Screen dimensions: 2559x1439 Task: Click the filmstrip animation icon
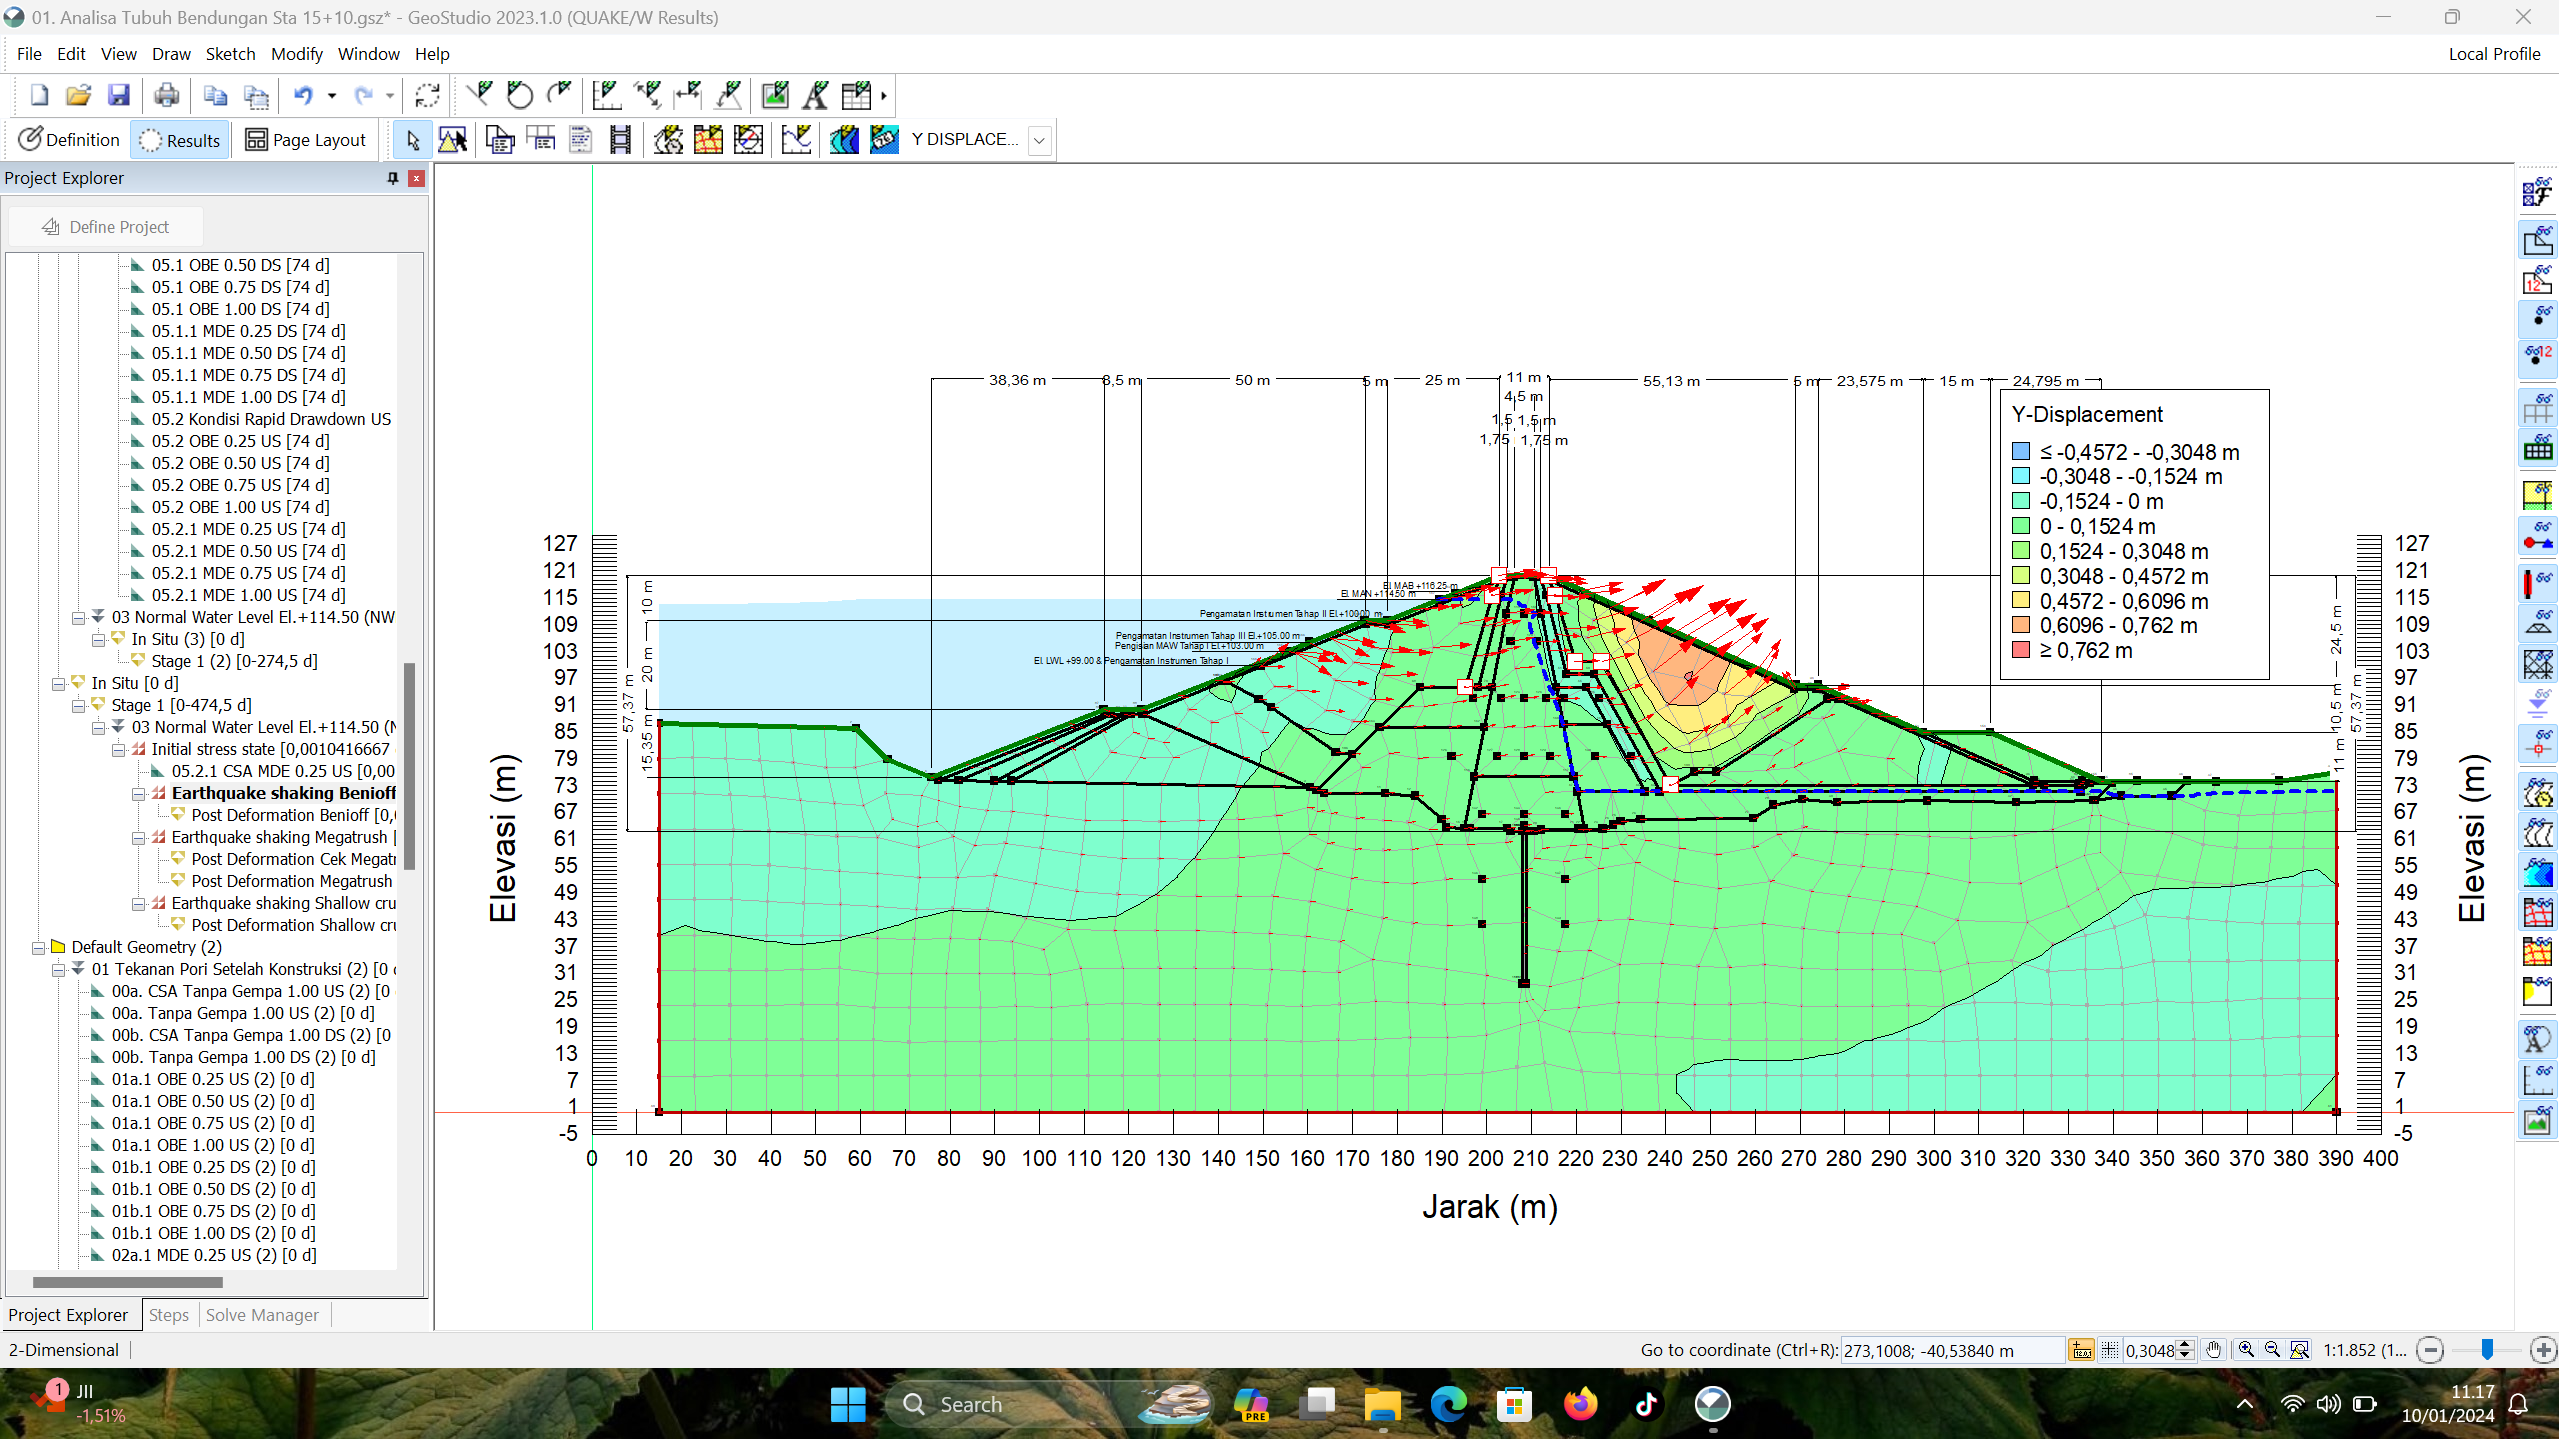(x=620, y=140)
